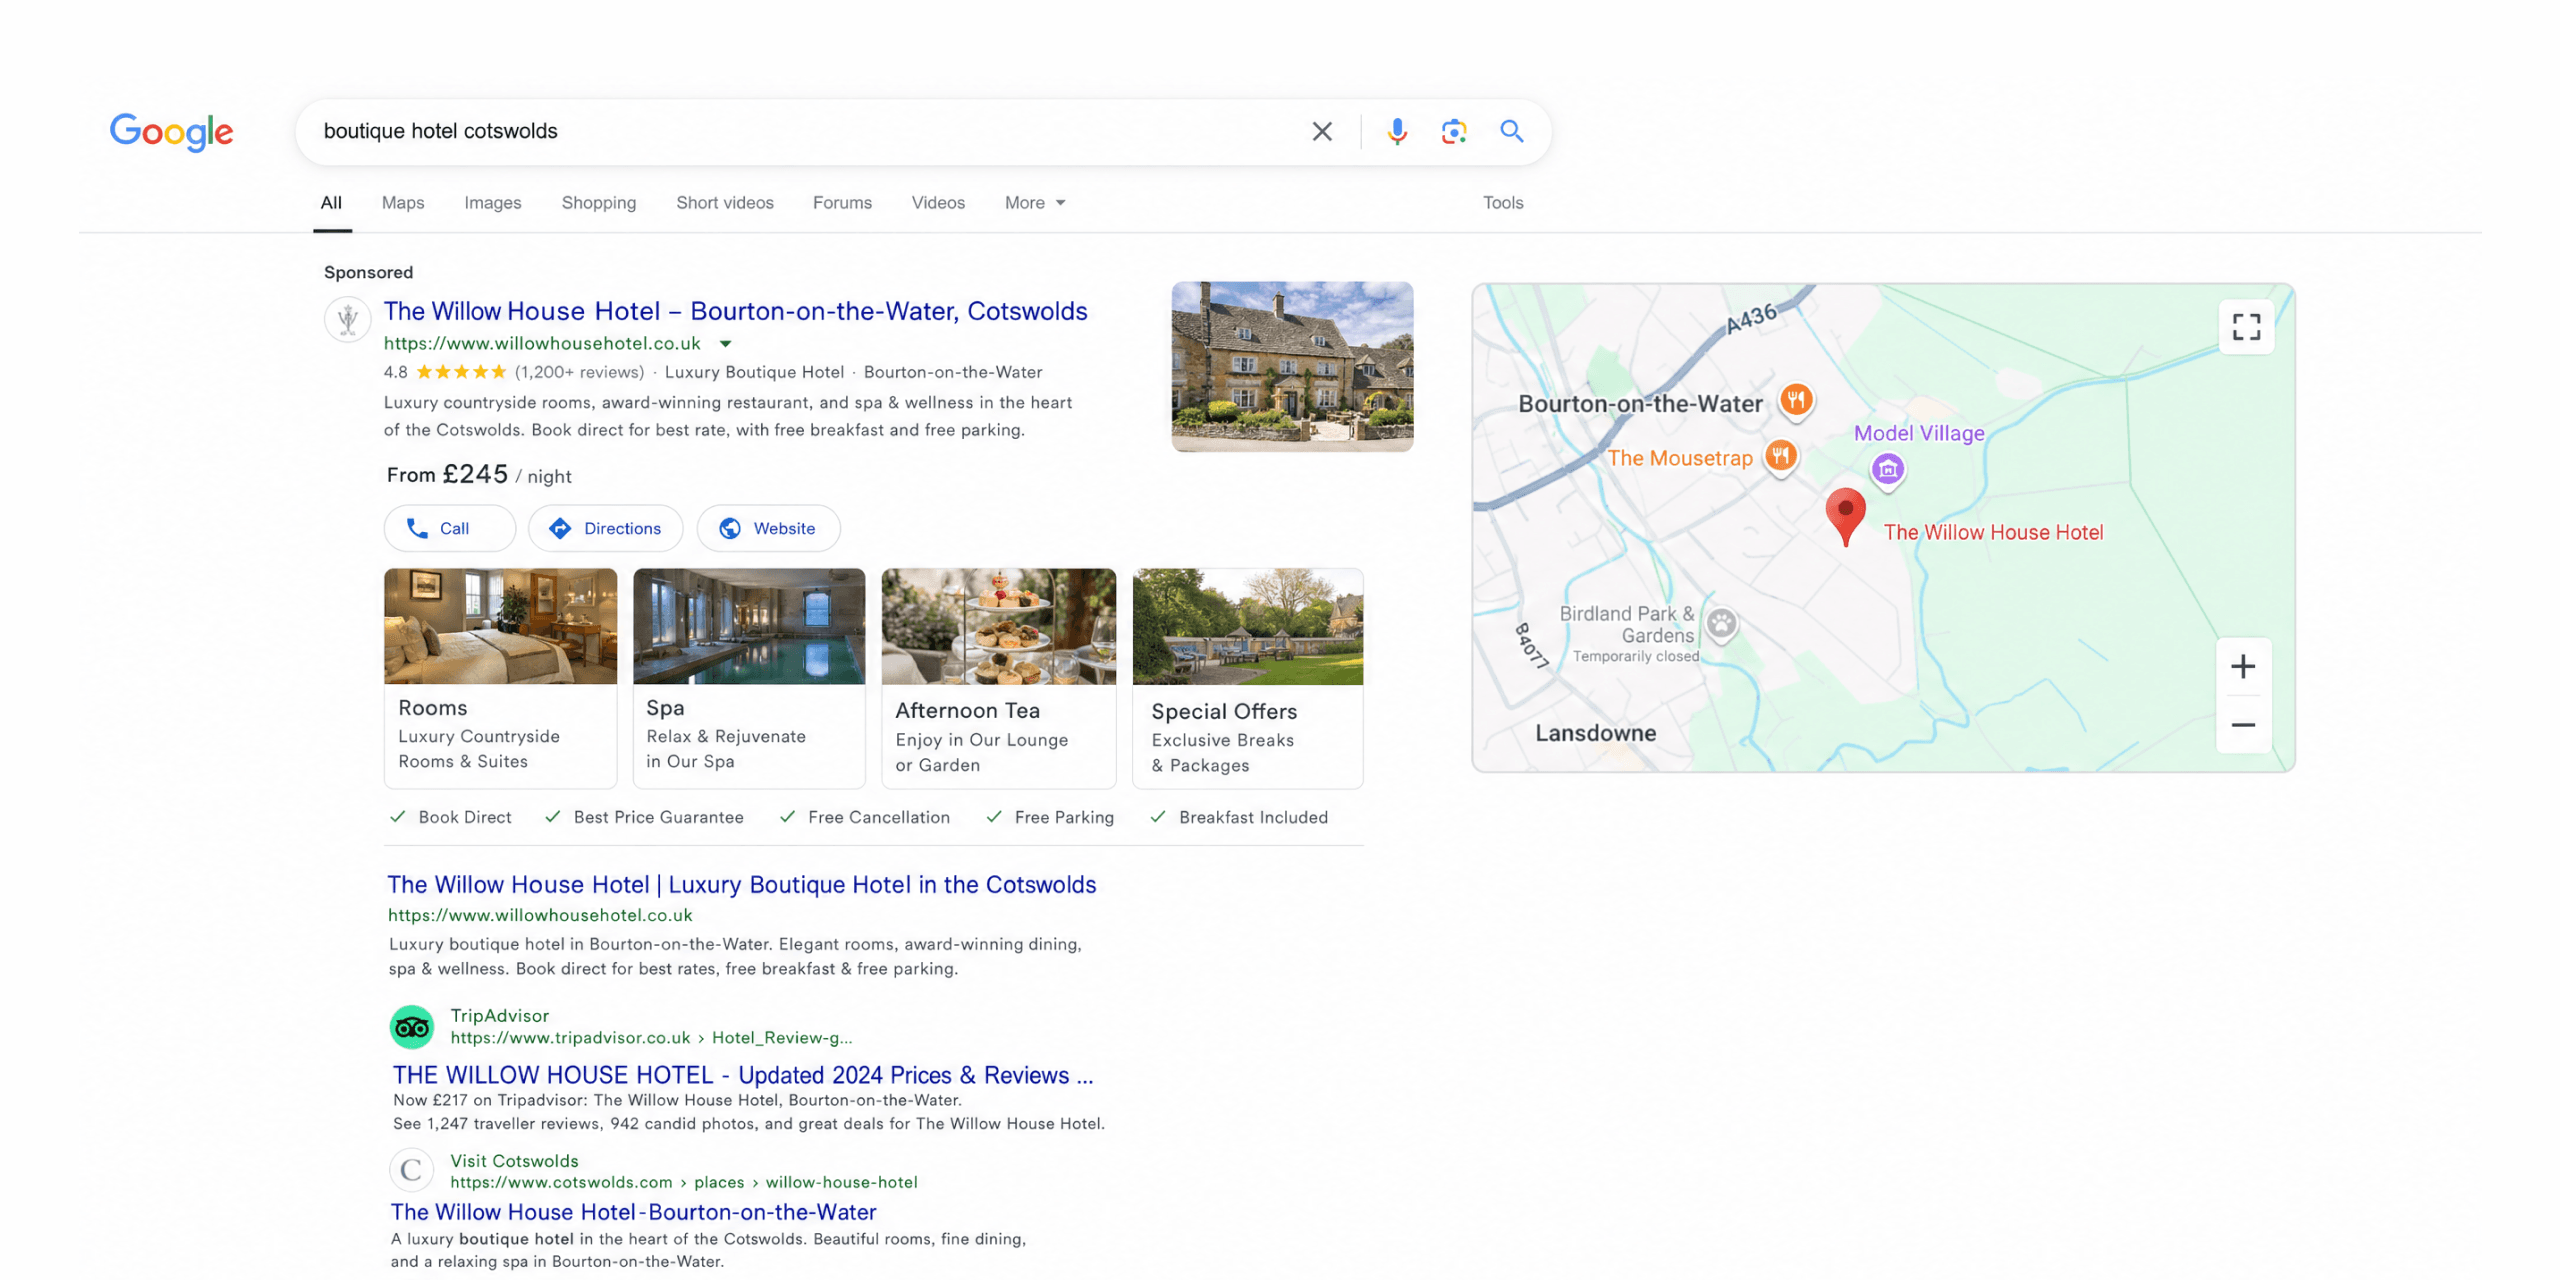Clear the search query with the X icon
Image resolution: width=2560 pixels, height=1280 pixels.
1321,131
